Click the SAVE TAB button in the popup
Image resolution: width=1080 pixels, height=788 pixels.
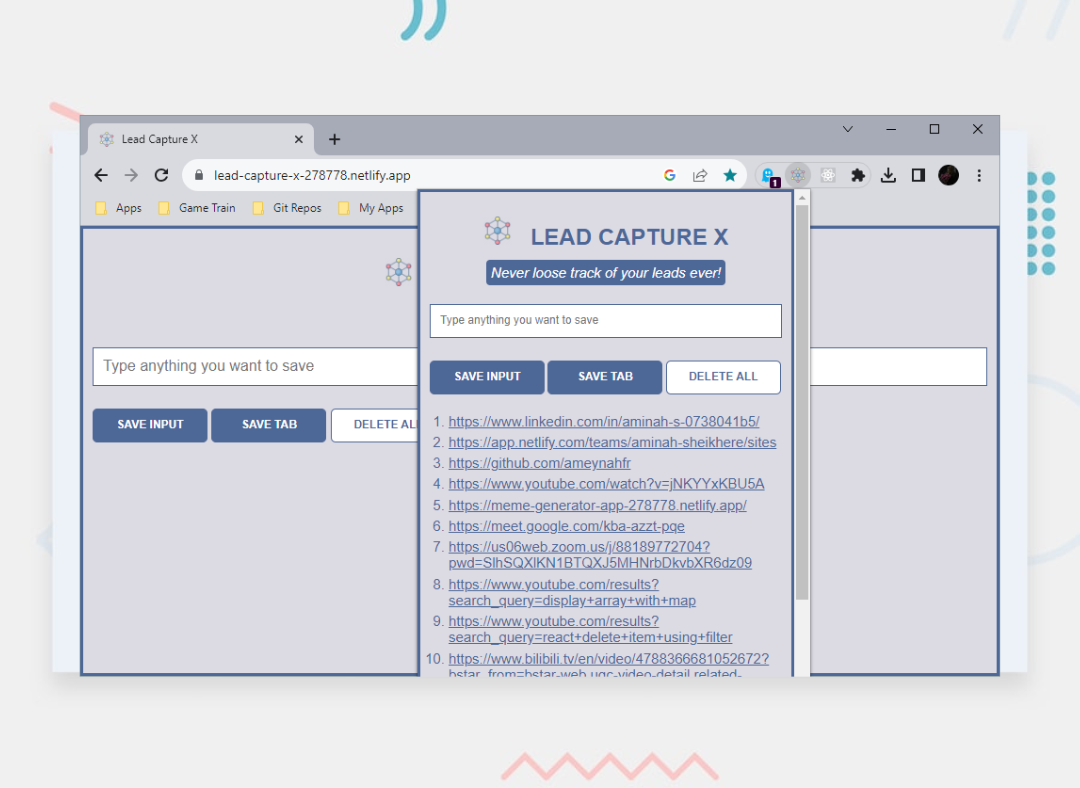[604, 377]
